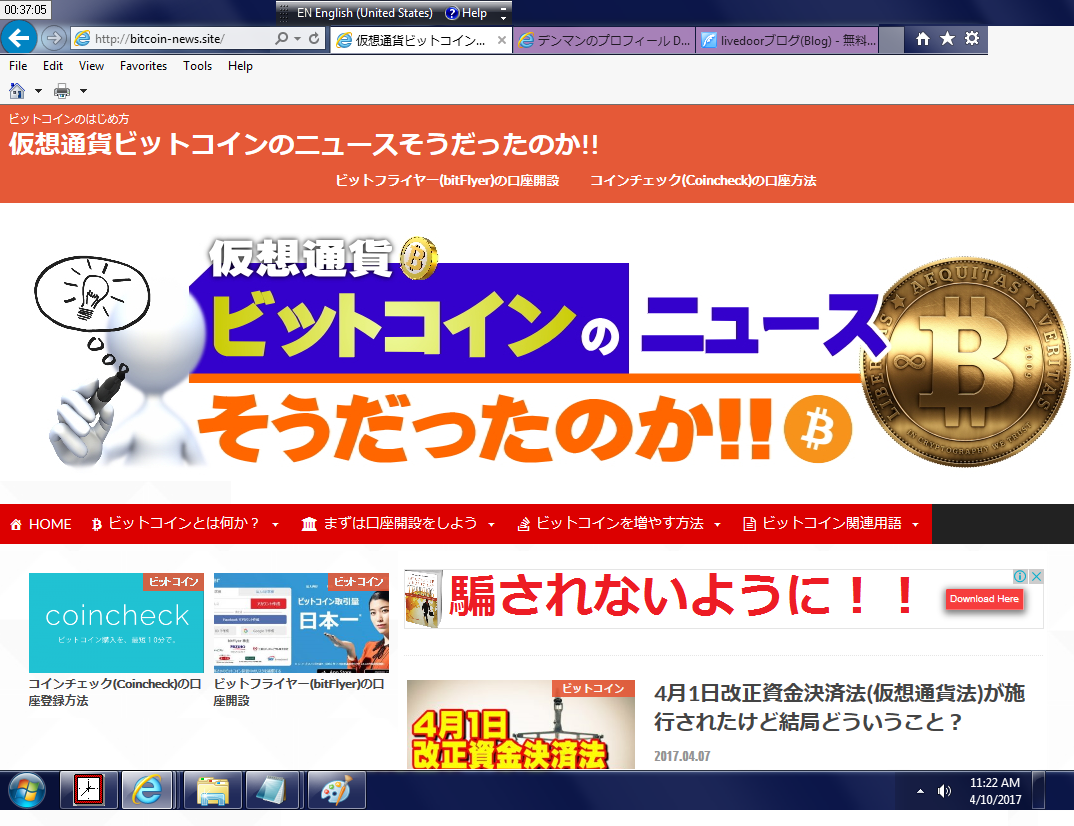1074x826 pixels.
Task: Click the HOME item in red navigation bar
Action: [x=40, y=524]
